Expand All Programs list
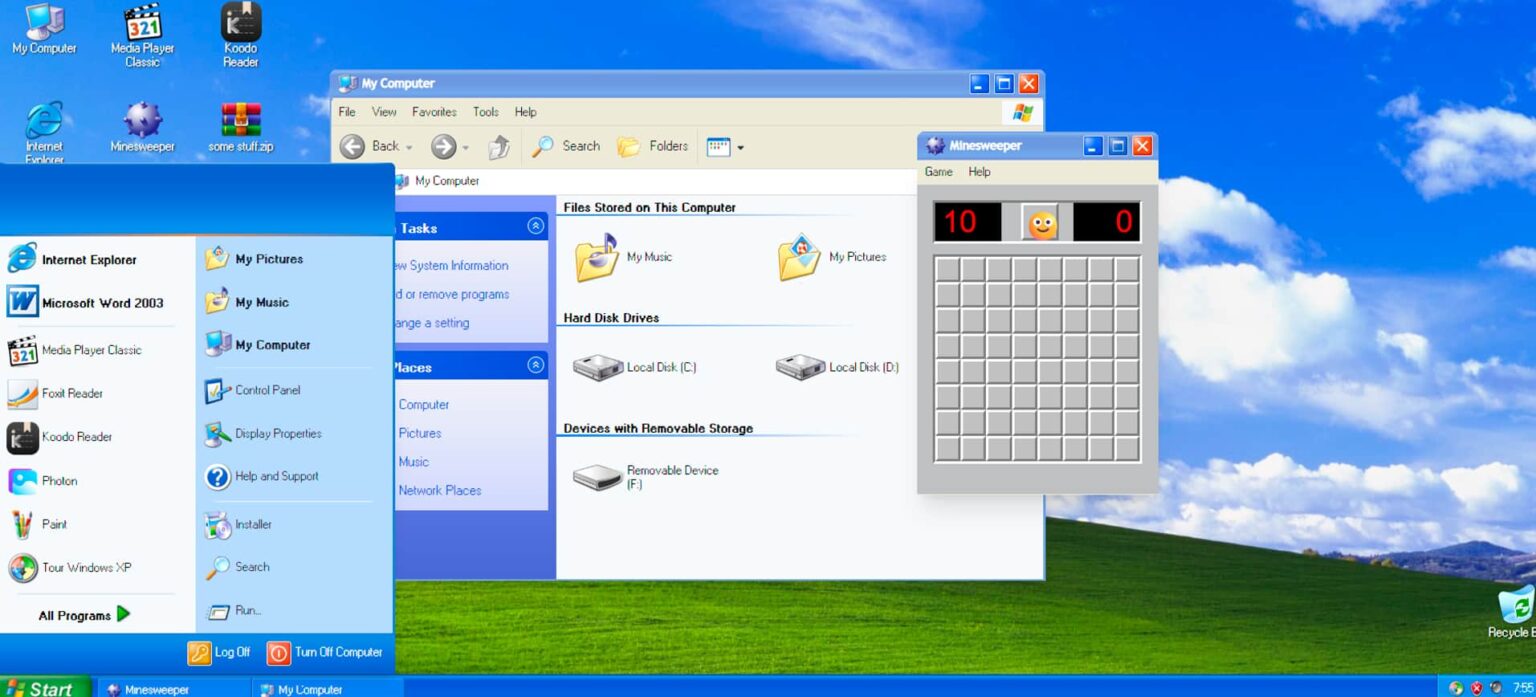 click(85, 615)
